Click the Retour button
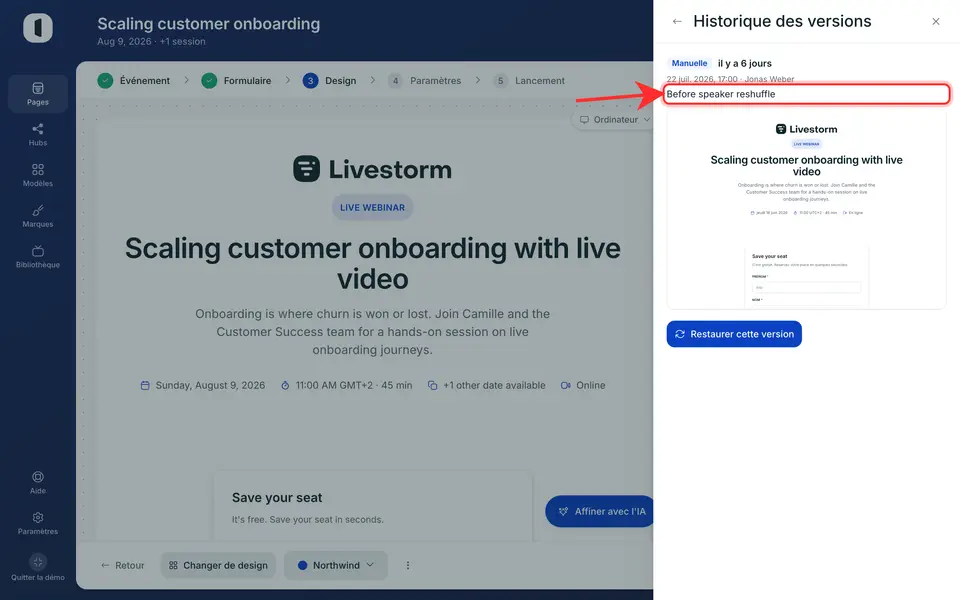The height and width of the screenshot is (600, 960). (122, 565)
